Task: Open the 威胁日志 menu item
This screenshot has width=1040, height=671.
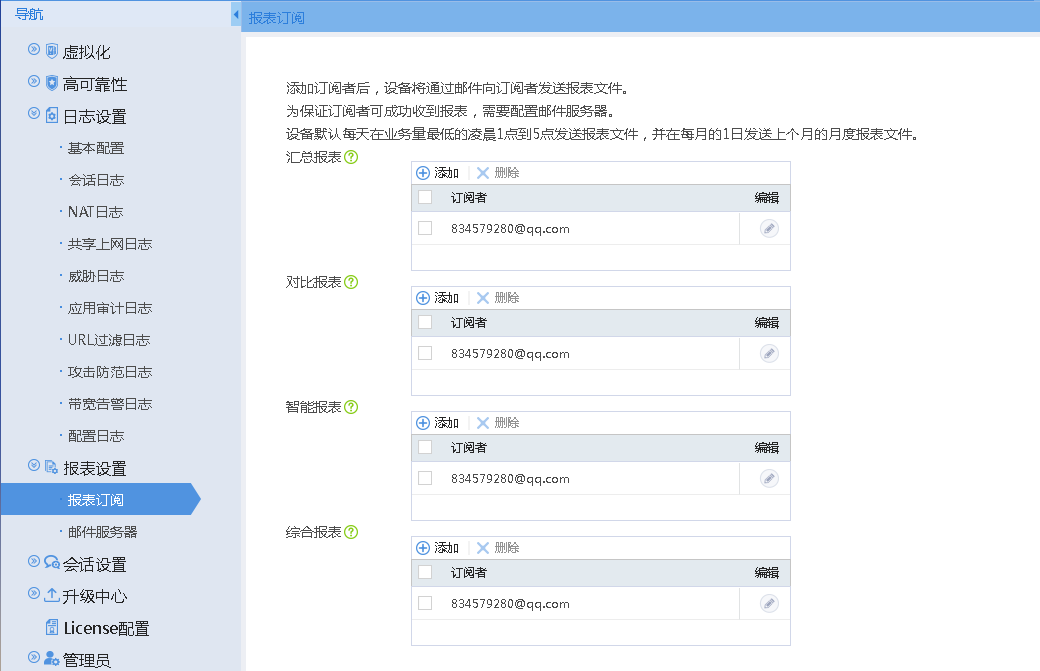Action: 96,276
